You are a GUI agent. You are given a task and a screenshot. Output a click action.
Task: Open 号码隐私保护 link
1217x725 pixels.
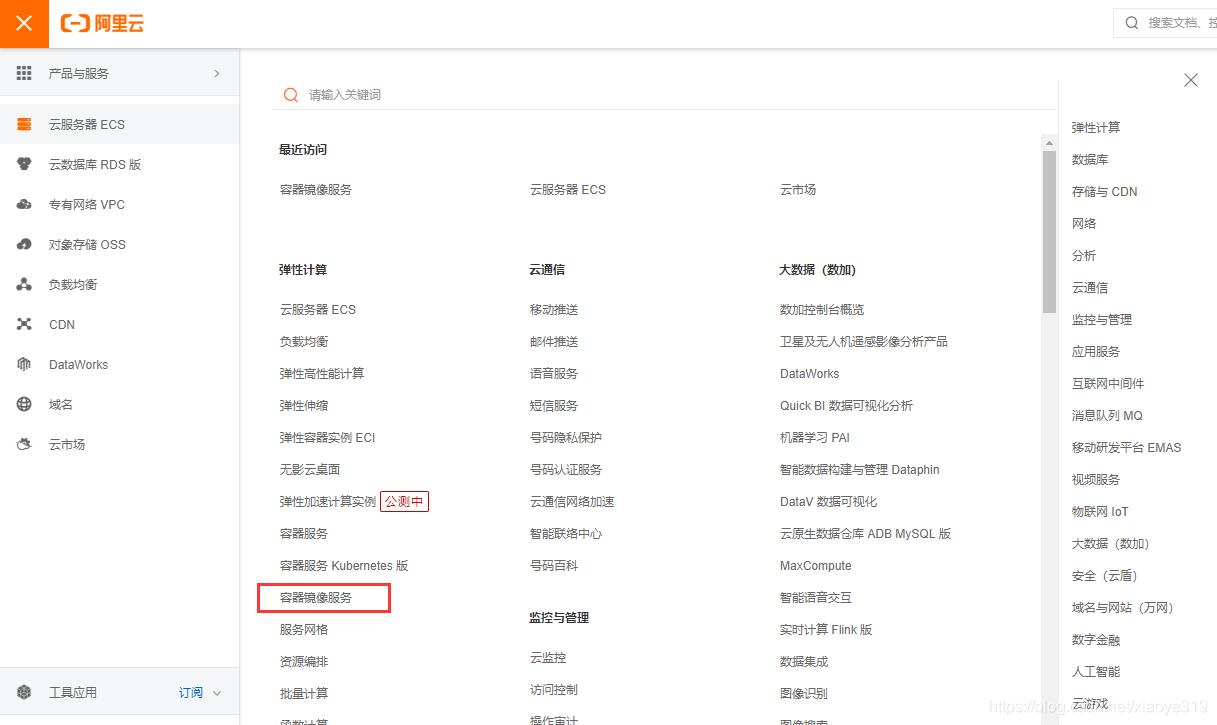point(566,437)
